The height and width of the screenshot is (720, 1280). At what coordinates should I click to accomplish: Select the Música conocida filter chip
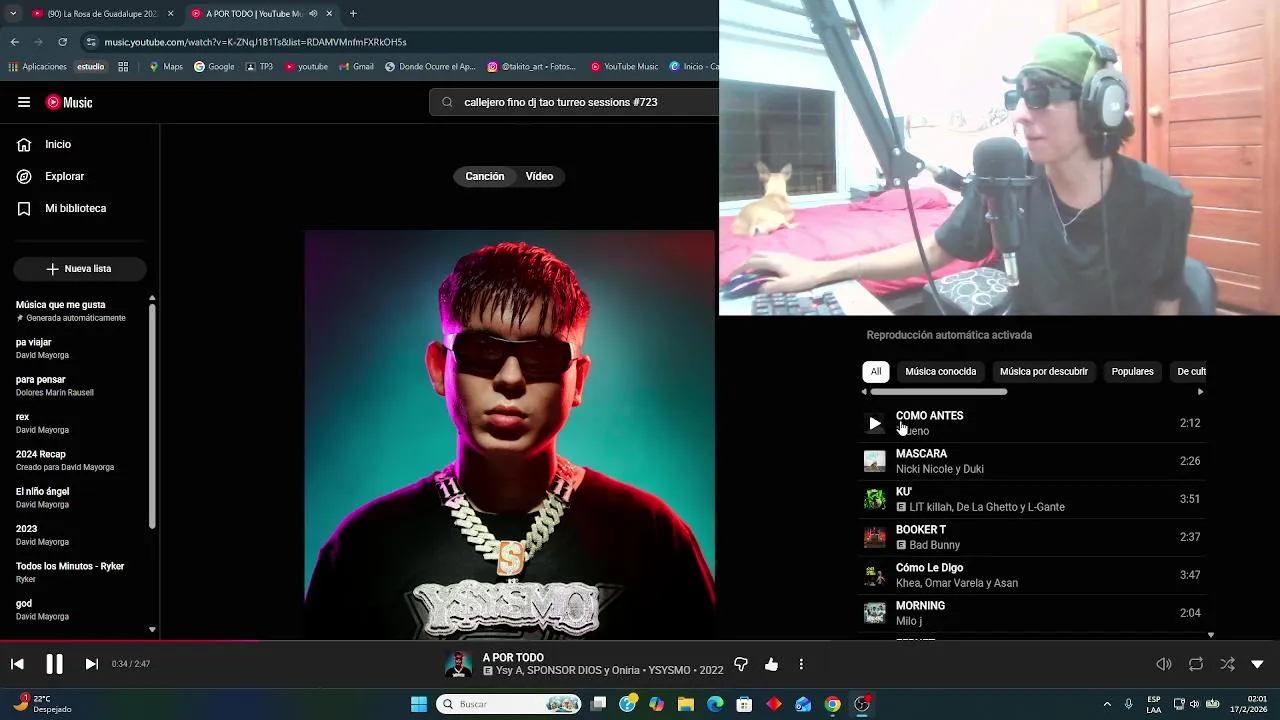(x=941, y=371)
